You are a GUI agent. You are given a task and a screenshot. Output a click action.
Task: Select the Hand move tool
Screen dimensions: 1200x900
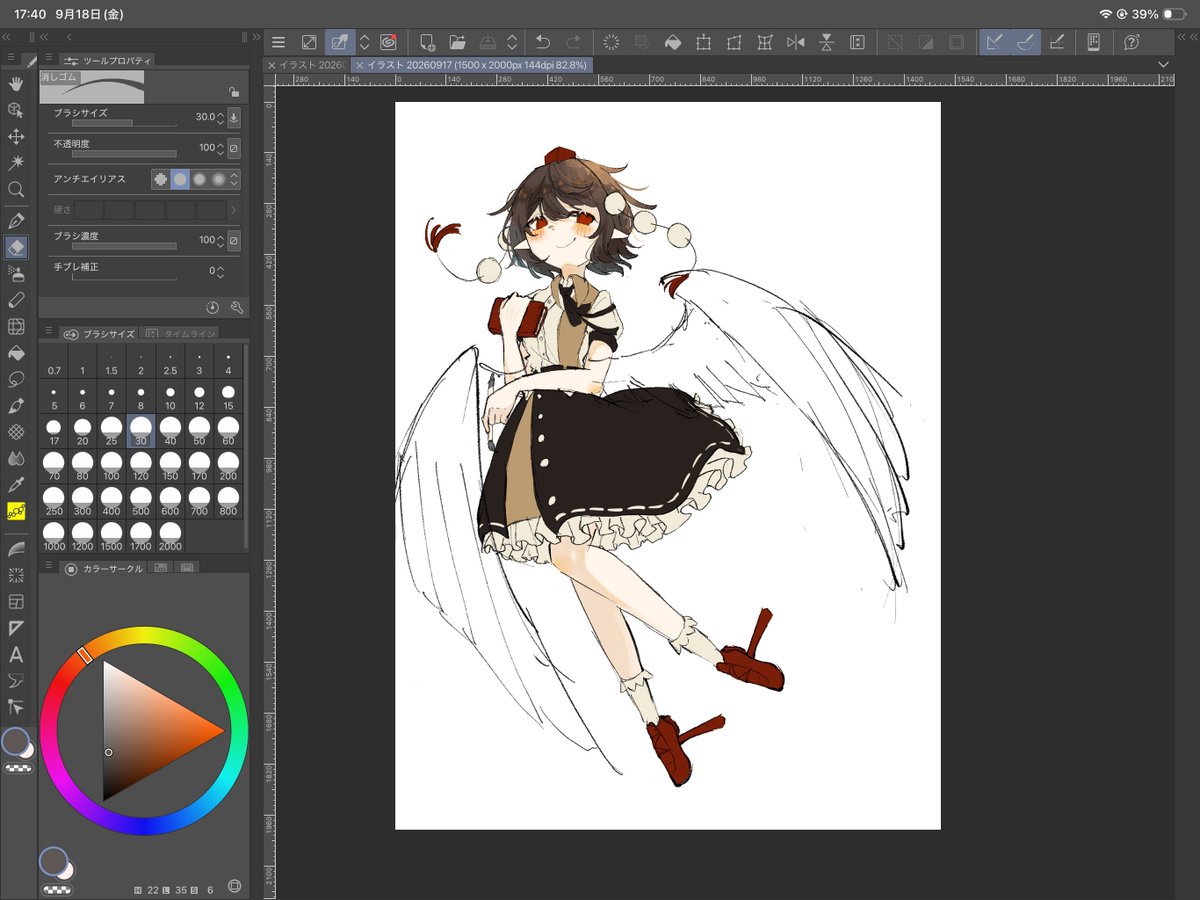tap(16, 84)
